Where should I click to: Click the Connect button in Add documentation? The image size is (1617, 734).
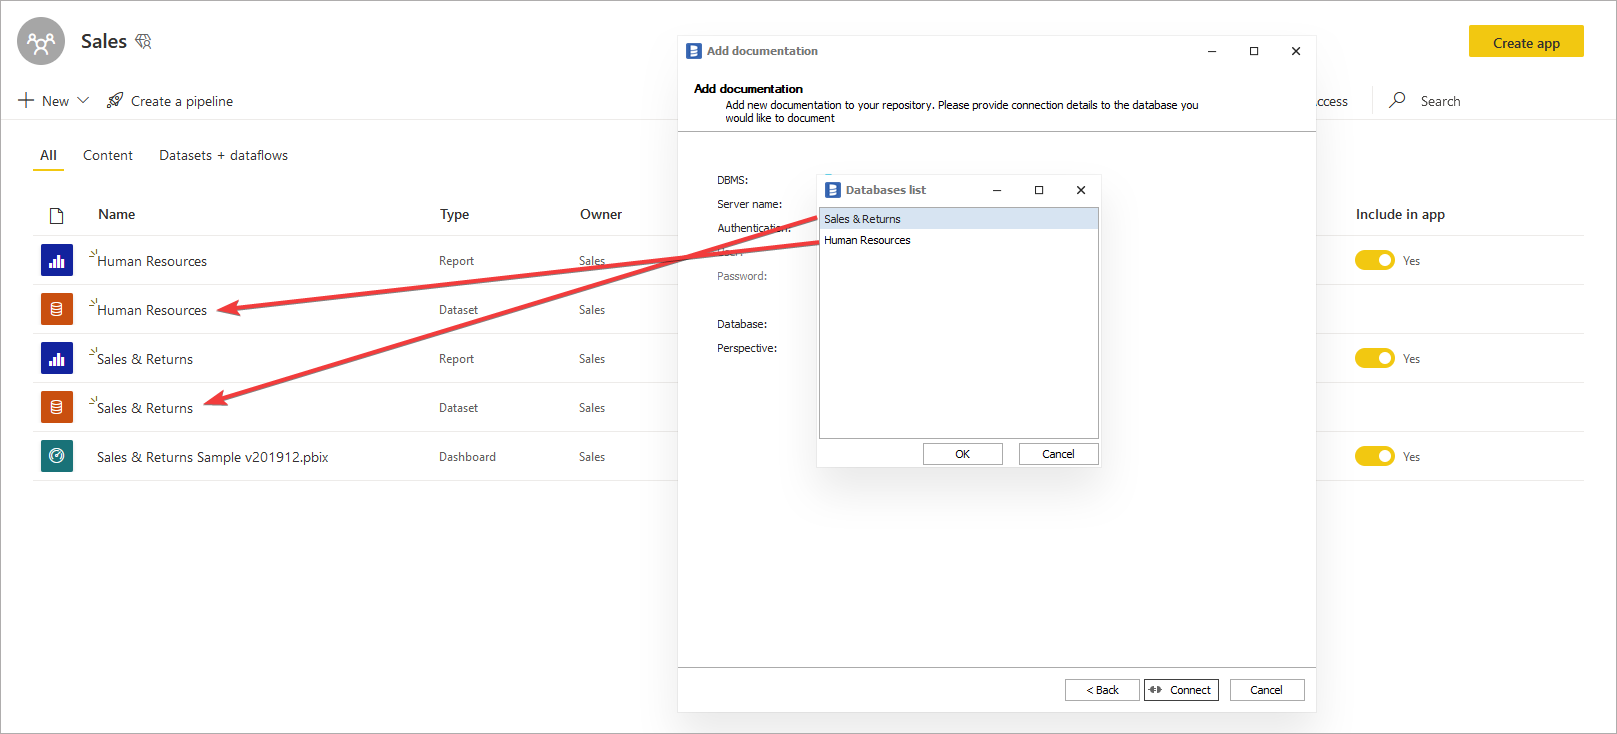click(x=1181, y=690)
